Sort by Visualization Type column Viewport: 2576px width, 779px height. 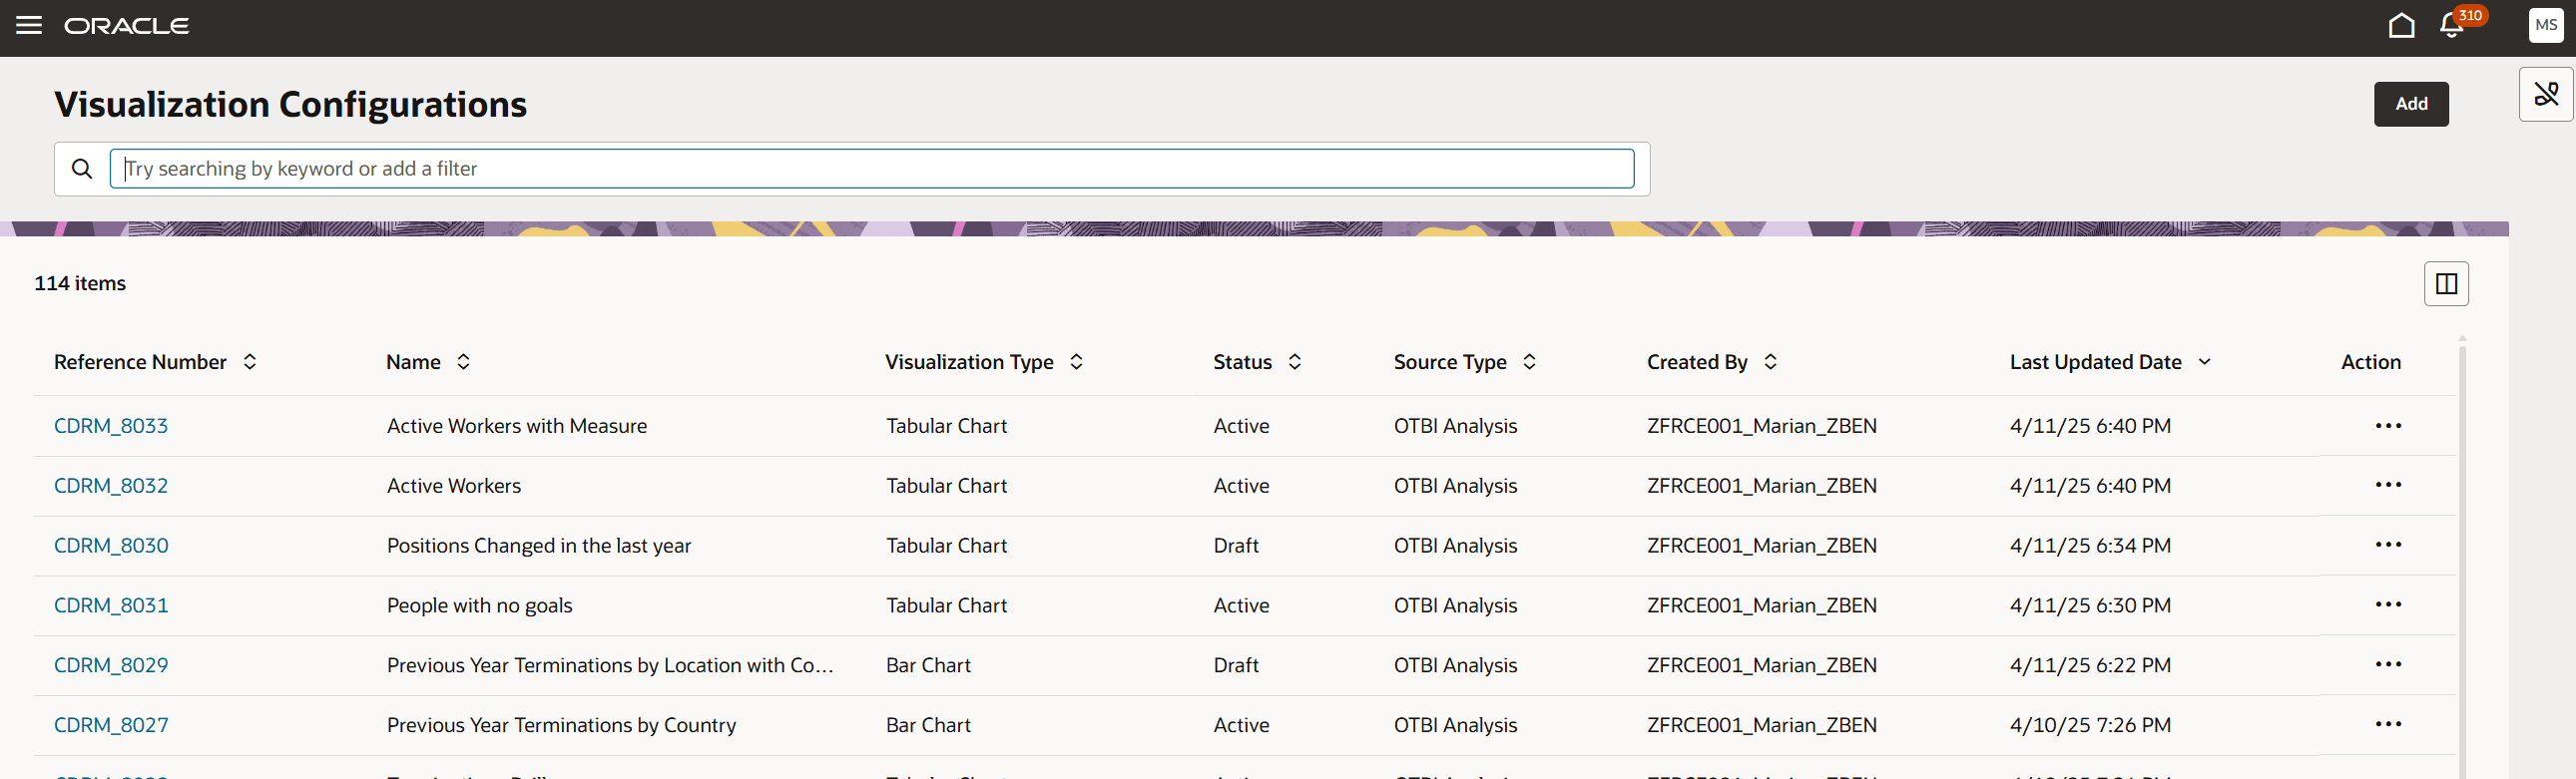click(x=1076, y=362)
